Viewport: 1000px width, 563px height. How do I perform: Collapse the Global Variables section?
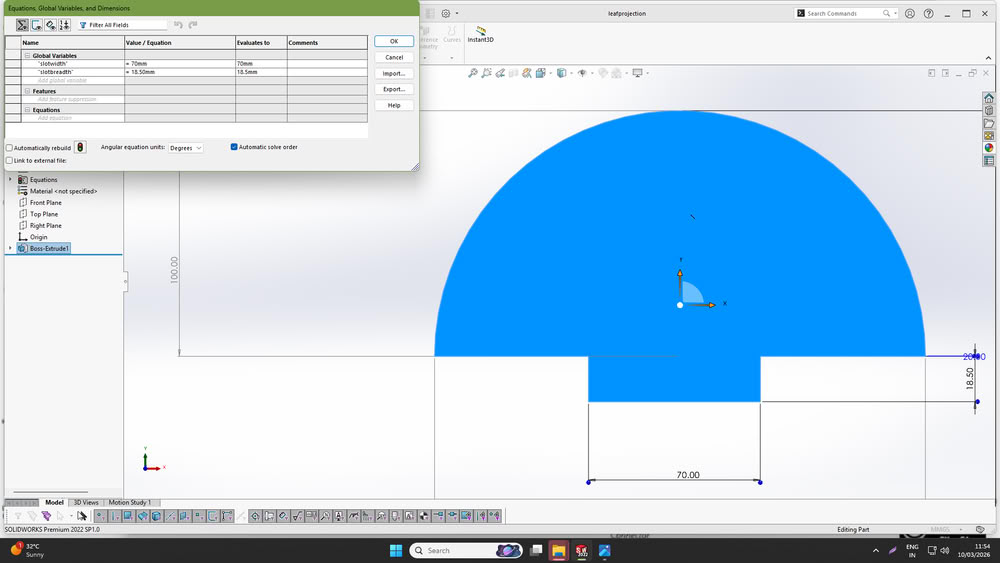[x=27, y=56]
